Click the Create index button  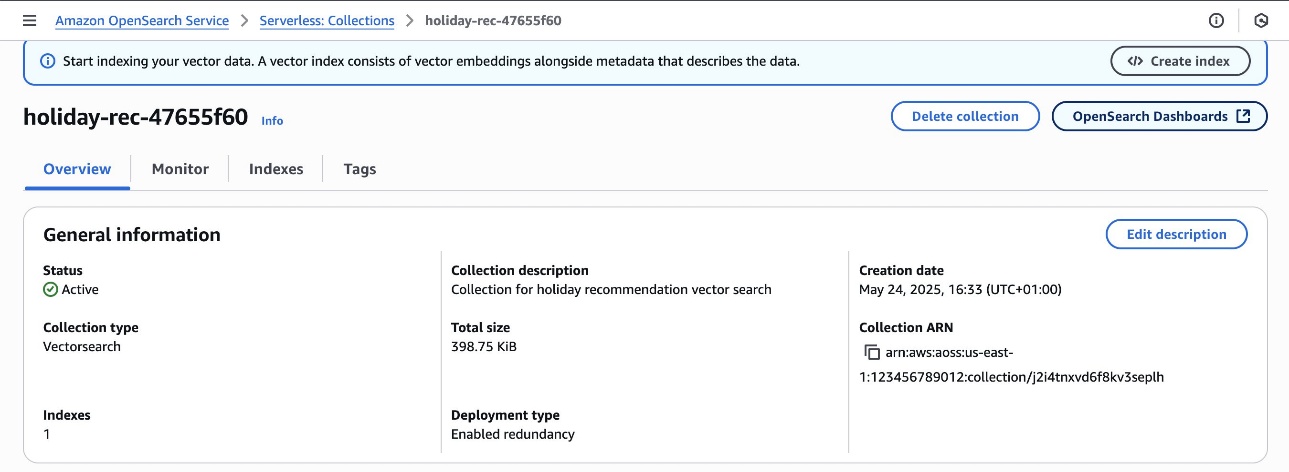tap(1179, 61)
